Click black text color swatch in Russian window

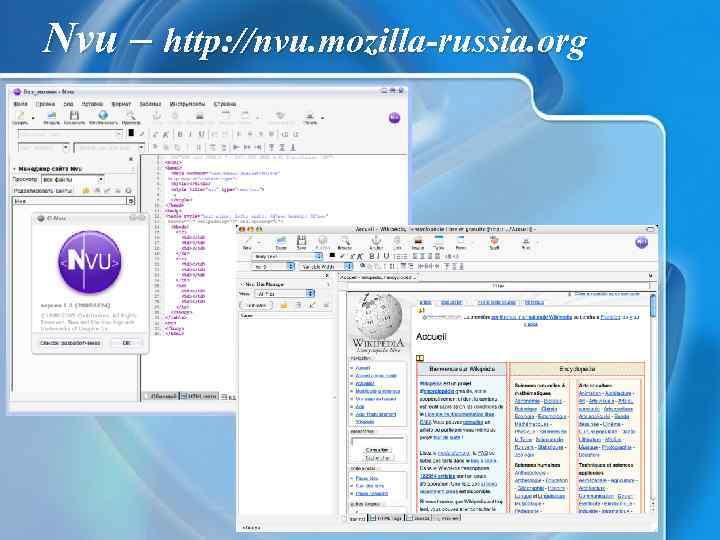point(131,133)
